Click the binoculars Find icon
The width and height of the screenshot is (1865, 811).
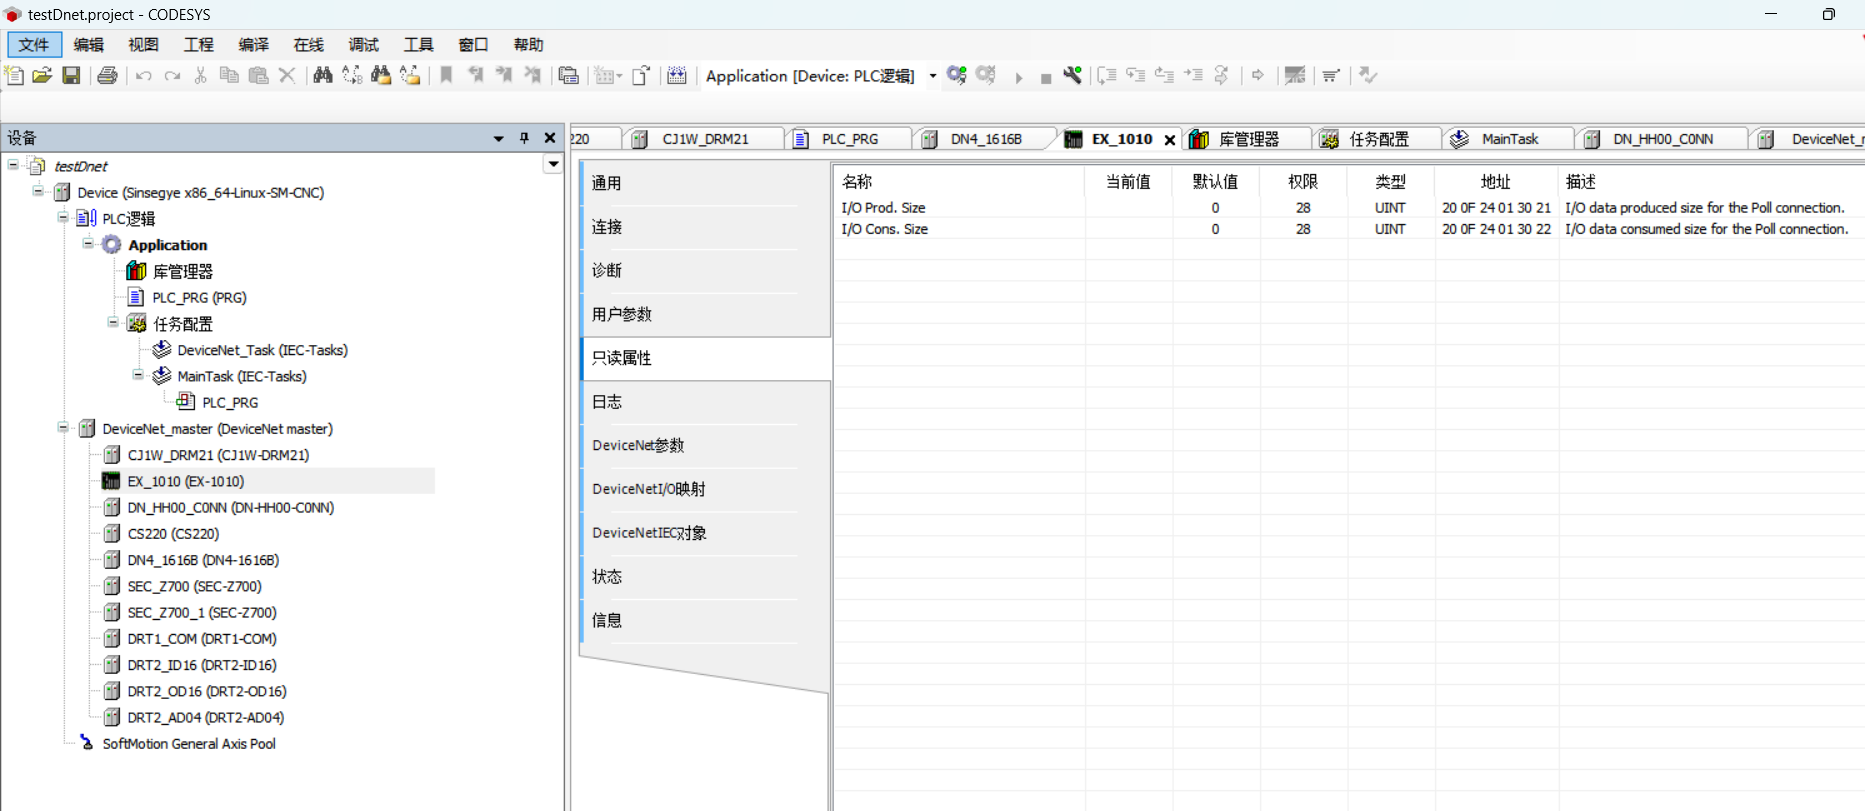tap(322, 75)
